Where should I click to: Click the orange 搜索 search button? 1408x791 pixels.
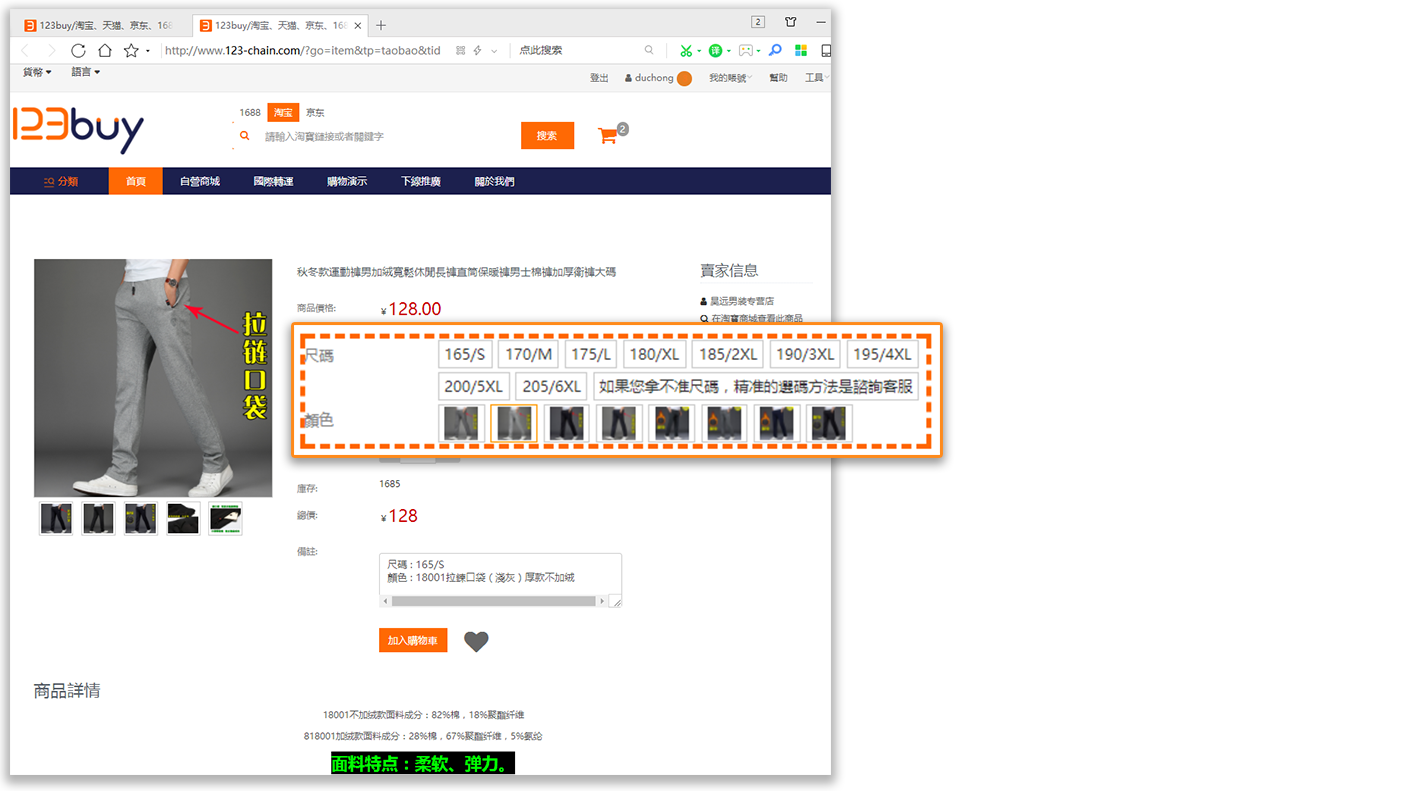click(547, 136)
